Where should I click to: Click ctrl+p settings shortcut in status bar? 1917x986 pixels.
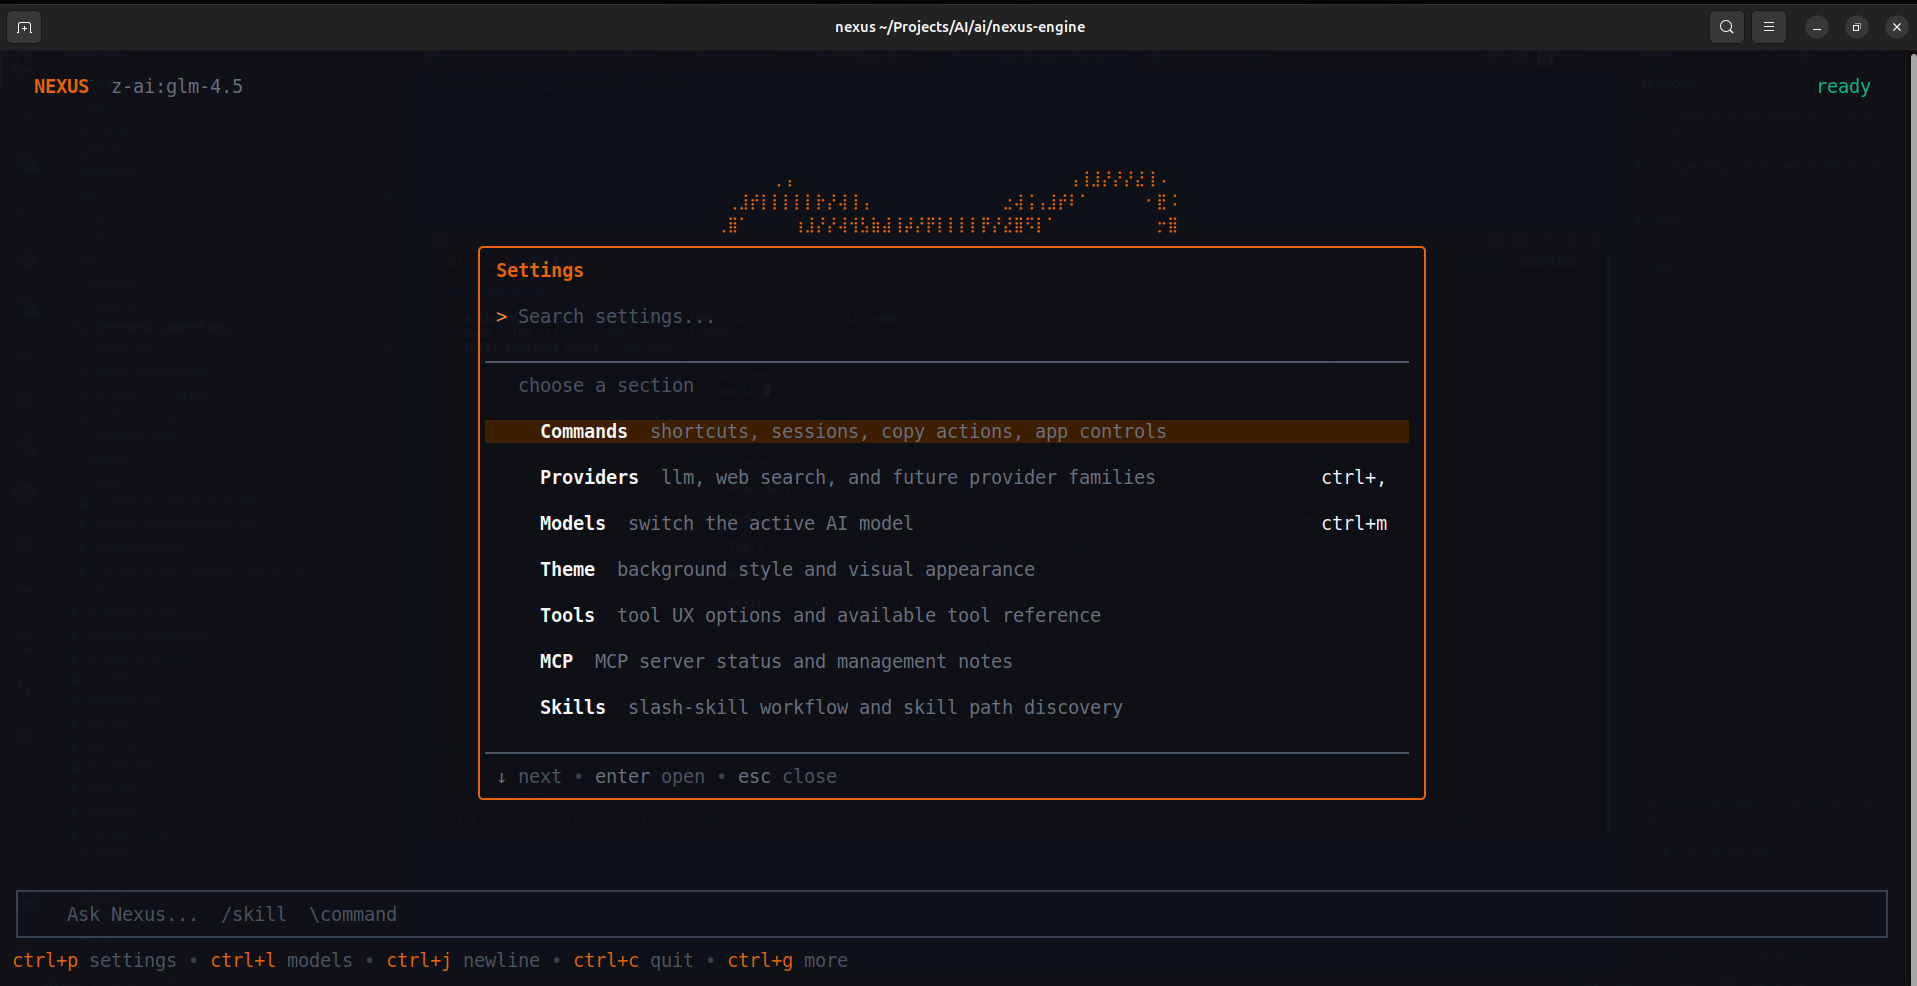[95, 960]
